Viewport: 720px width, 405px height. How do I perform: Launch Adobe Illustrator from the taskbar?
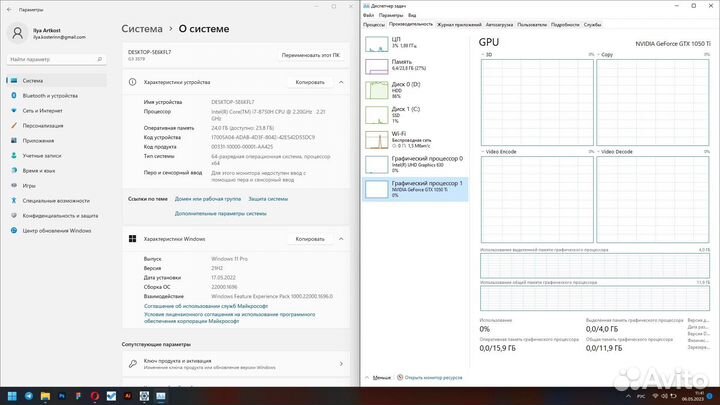pos(128,396)
